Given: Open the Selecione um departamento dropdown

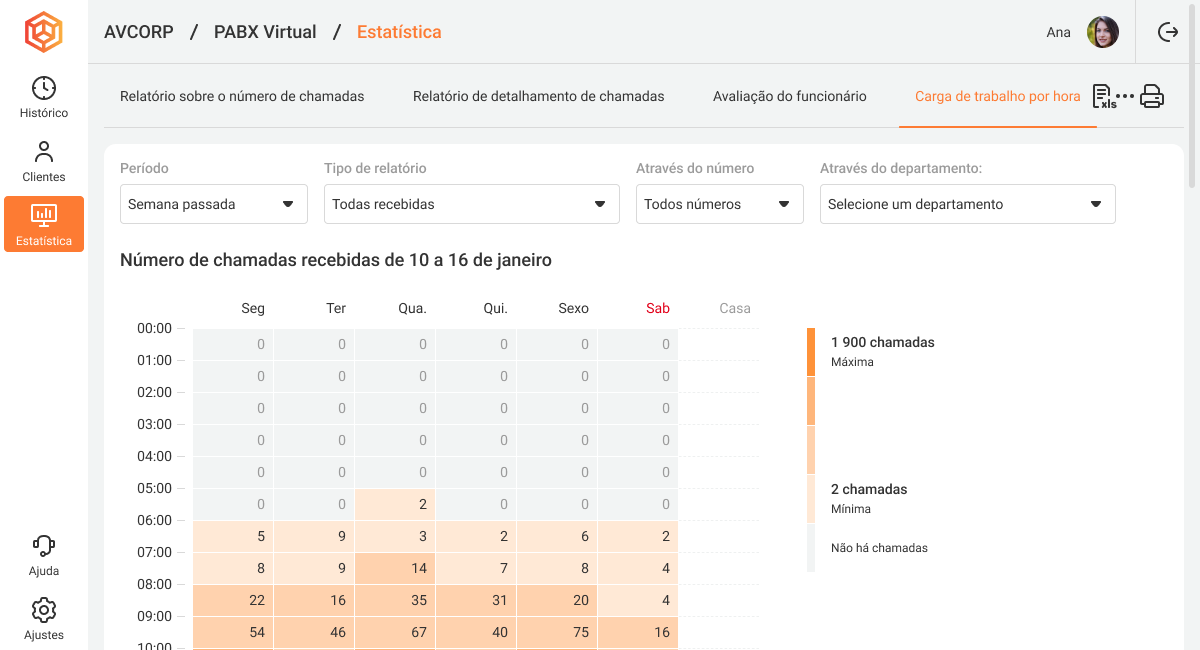Looking at the screenshot, I should point(967,204).
